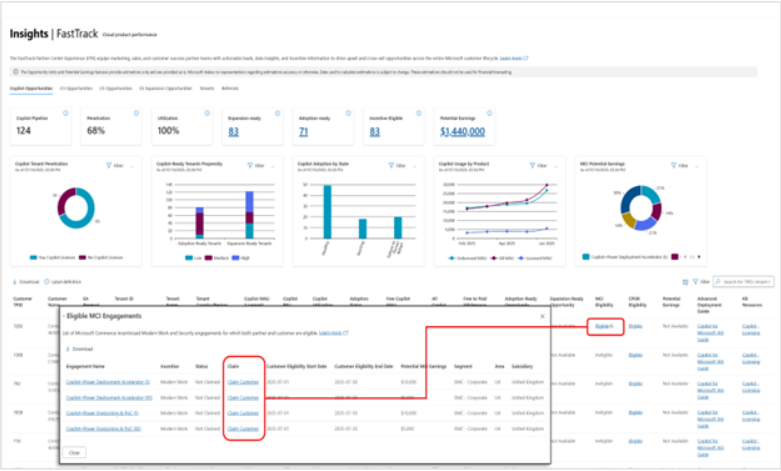
Task: Focus the table search input field
Action: point(744,282)
